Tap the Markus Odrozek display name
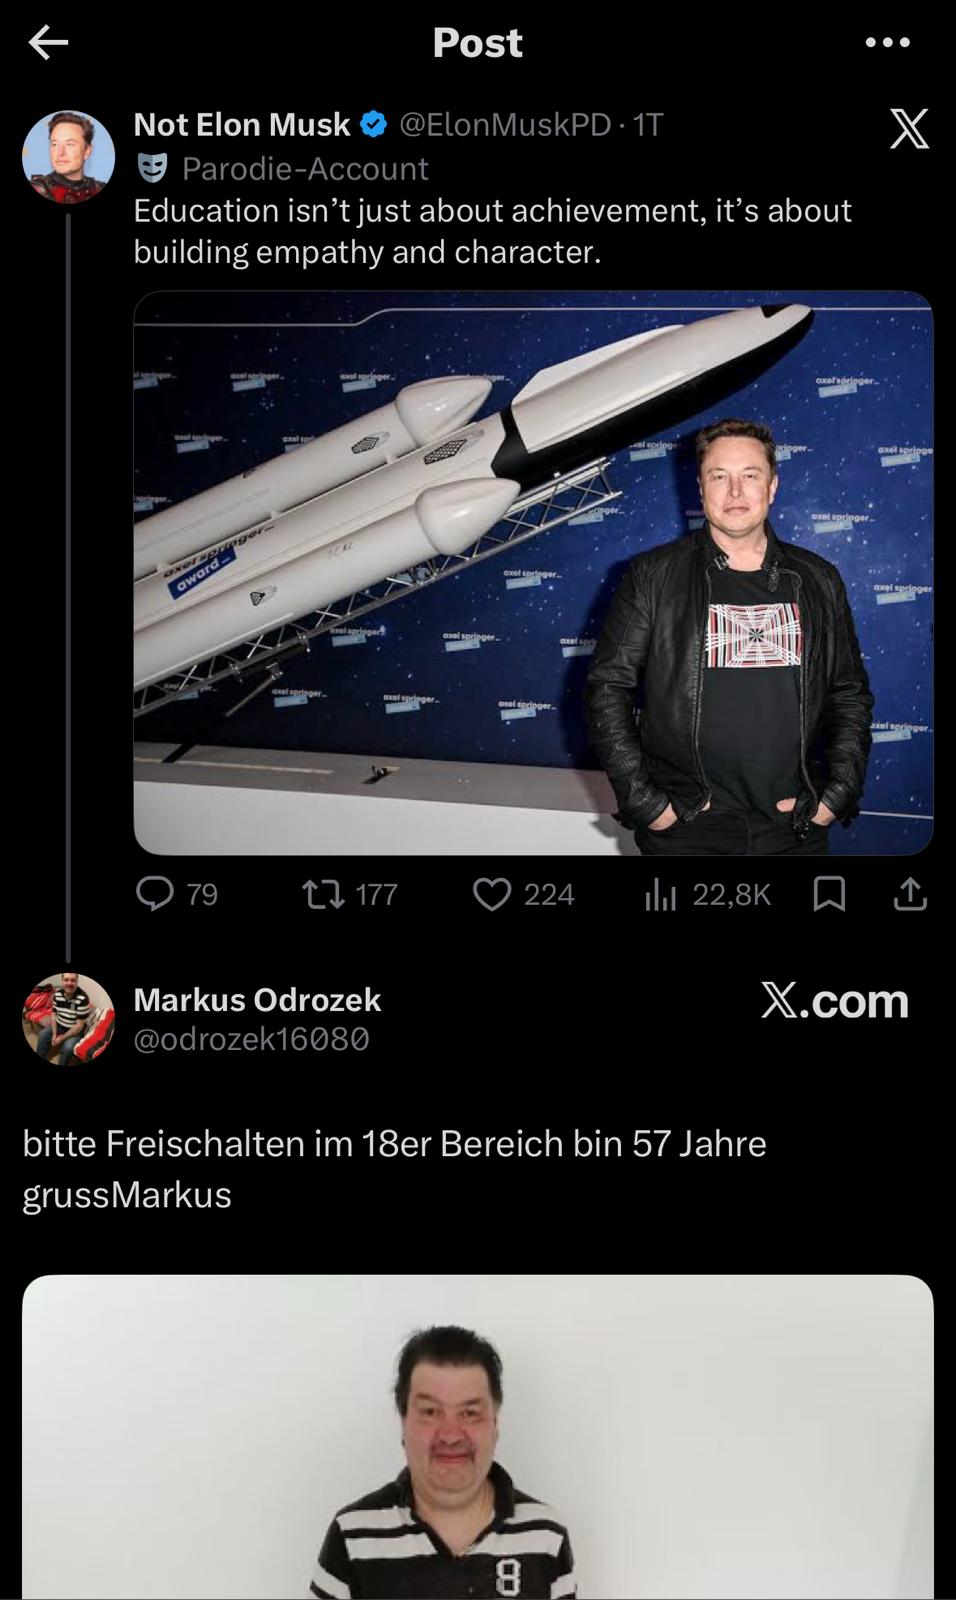956x1600 pixels. (x=257, y=999)
